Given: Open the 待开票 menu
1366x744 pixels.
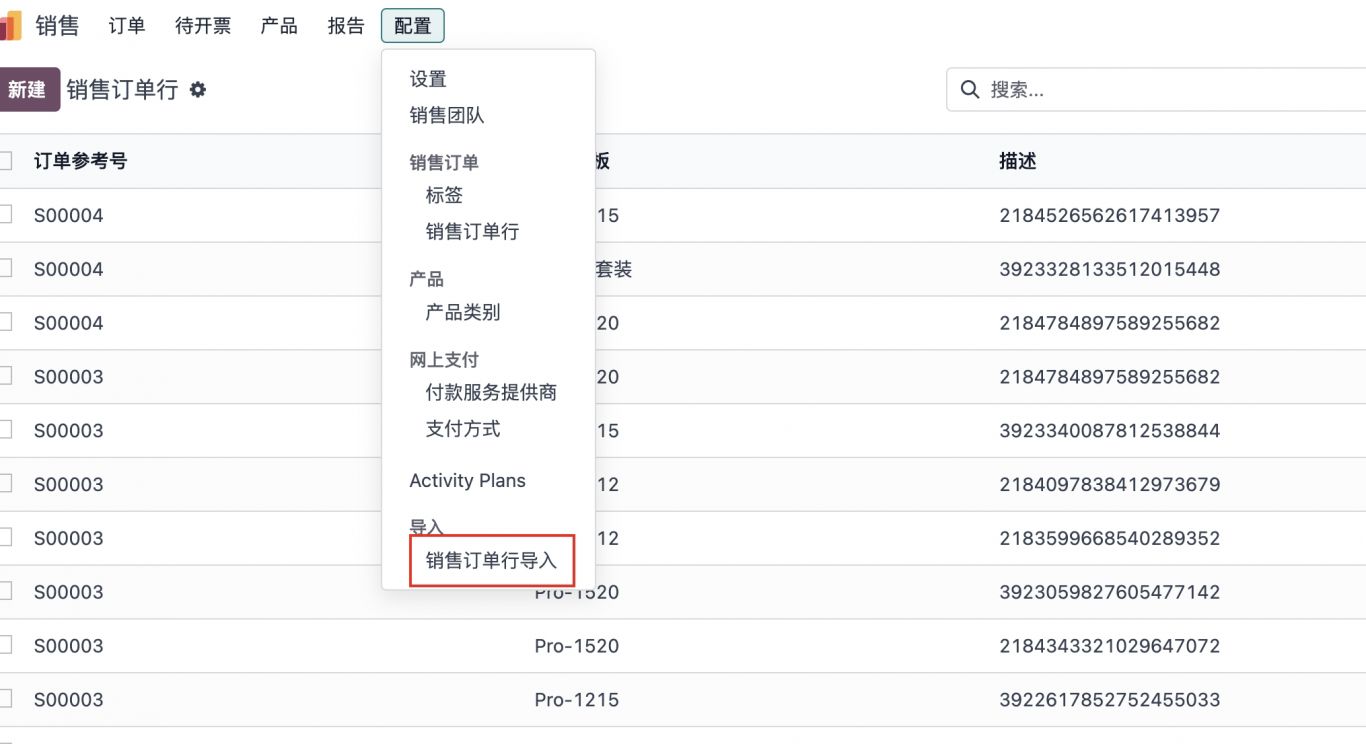Looking at the screenshot, I should (203, 26).
